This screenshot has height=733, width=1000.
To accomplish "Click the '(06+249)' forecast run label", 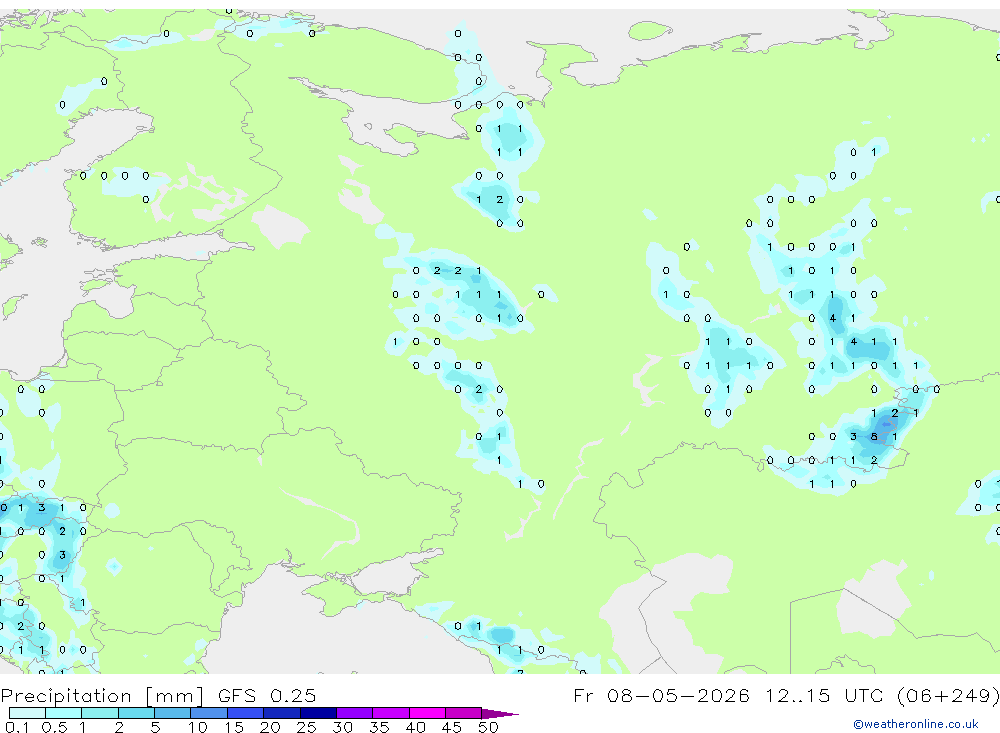I will pyautogui.click(x=948, y=695).
